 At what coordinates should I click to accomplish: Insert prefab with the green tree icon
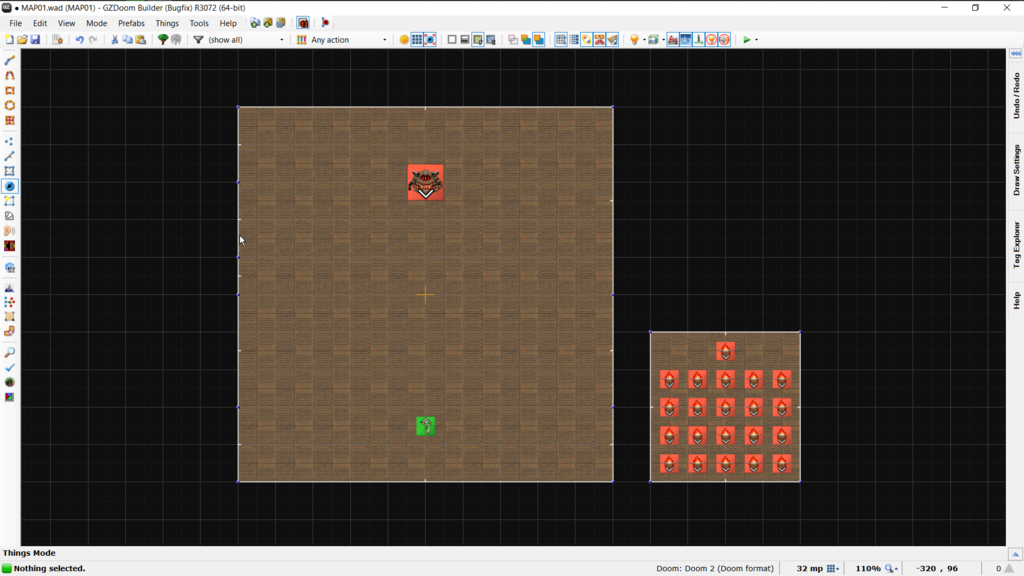pyautogui.click(x=163, y=40)
